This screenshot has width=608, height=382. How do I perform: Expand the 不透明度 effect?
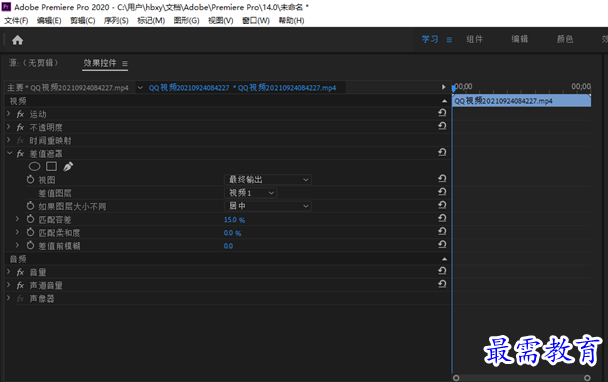[9, 127]
